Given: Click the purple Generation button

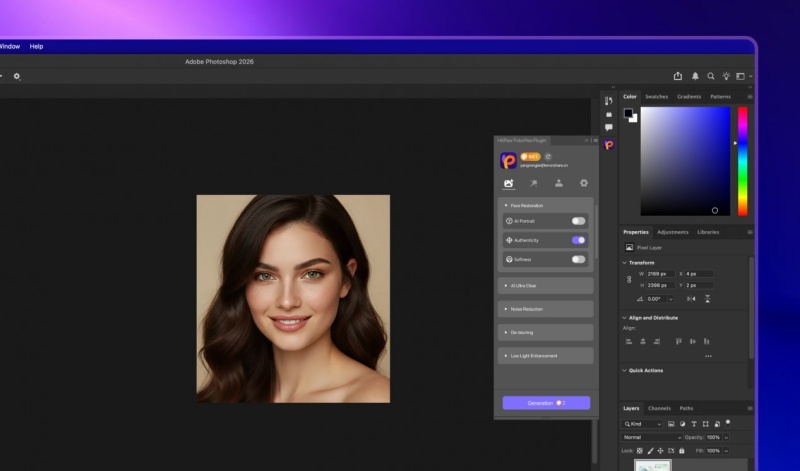Looking at the screenshot, I should [x=545, y=403].
